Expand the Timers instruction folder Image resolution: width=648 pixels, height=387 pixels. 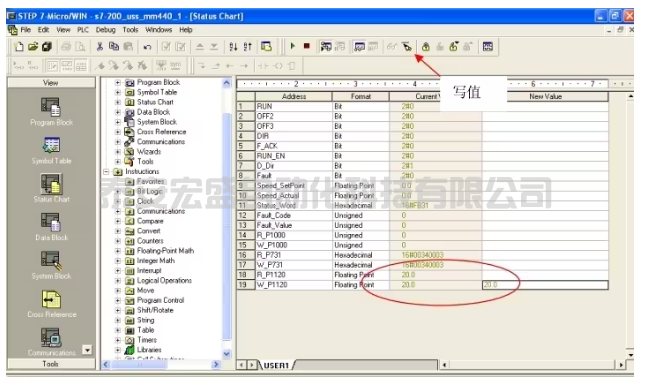118,340
